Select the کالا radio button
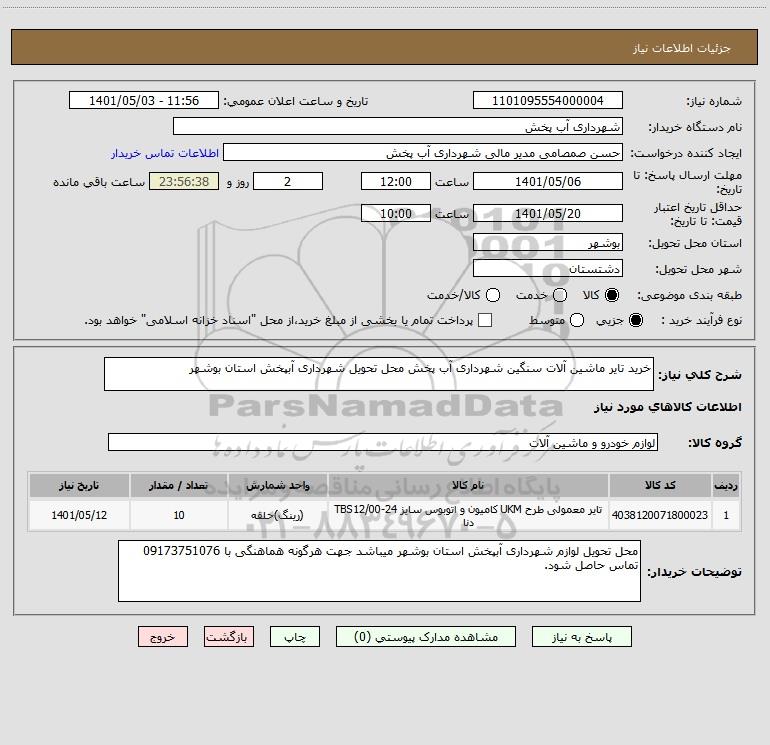This screenshot has width=770, height=745. pos(612,295)
